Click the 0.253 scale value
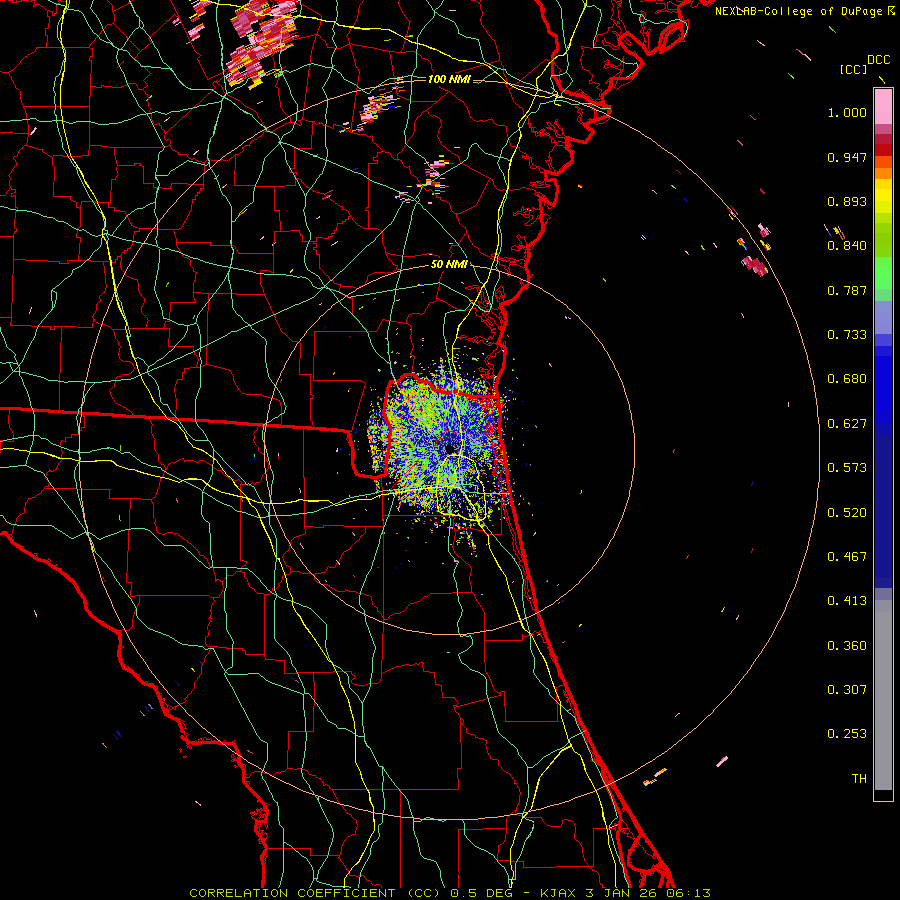Screen dimensions: 900x900 pyautogui.click(x=847, y=734)
